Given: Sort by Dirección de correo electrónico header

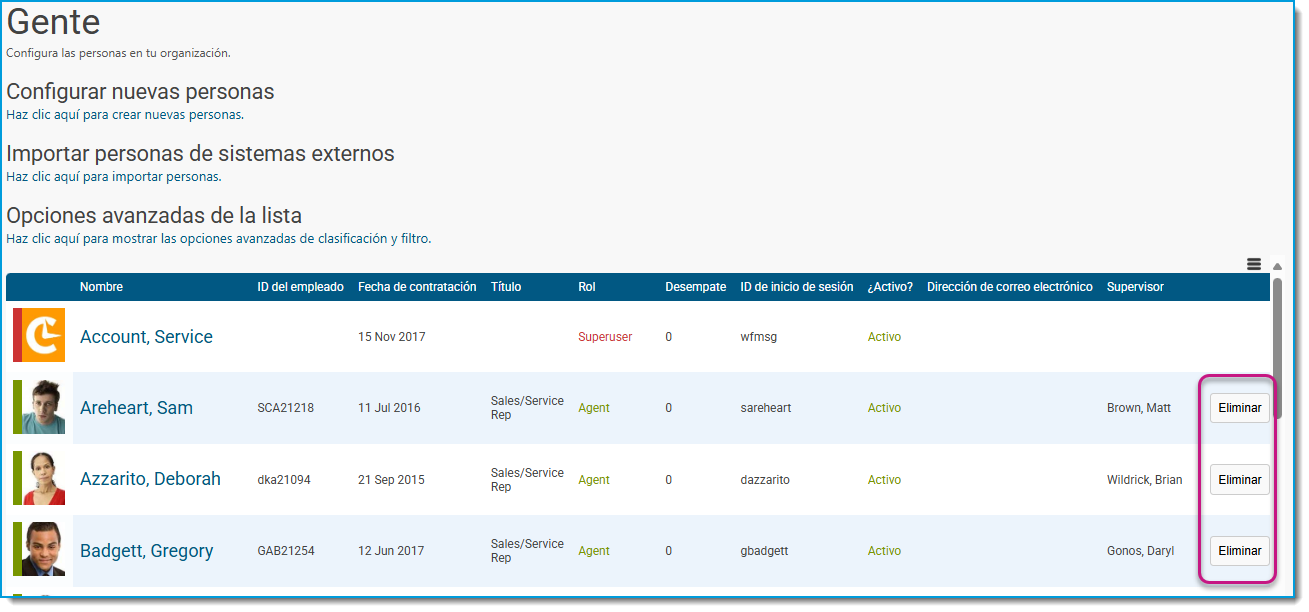Looking at the screenshot, I should [1010, 287].
